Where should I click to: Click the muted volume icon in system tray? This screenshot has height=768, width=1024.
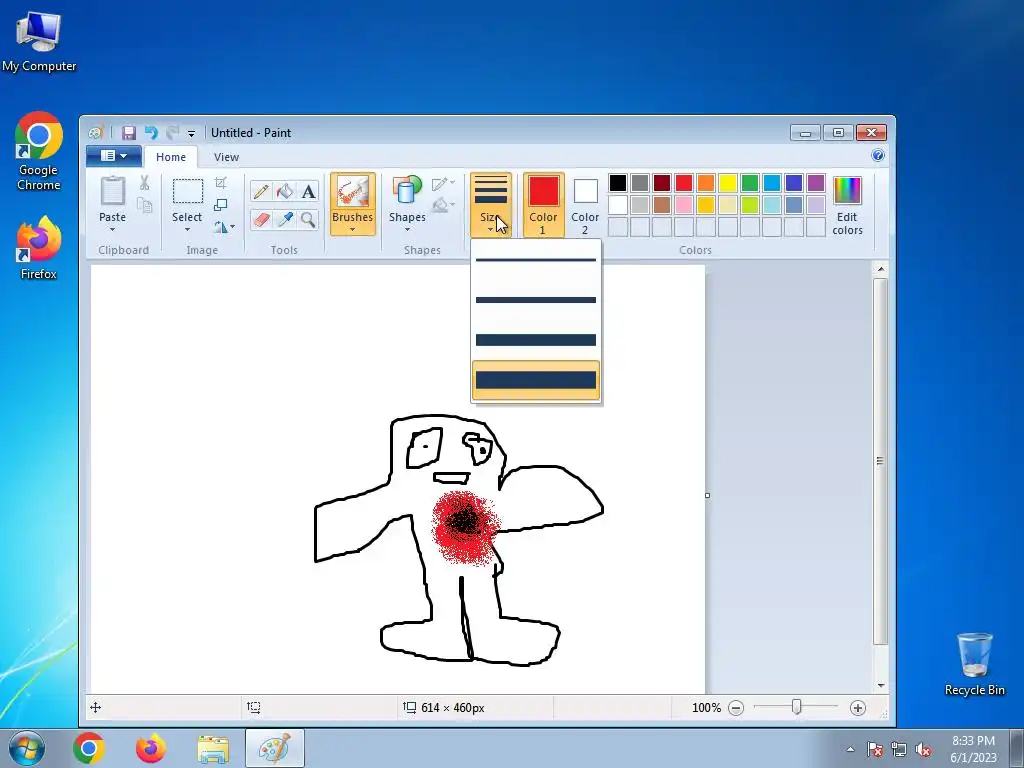[923, 749]
